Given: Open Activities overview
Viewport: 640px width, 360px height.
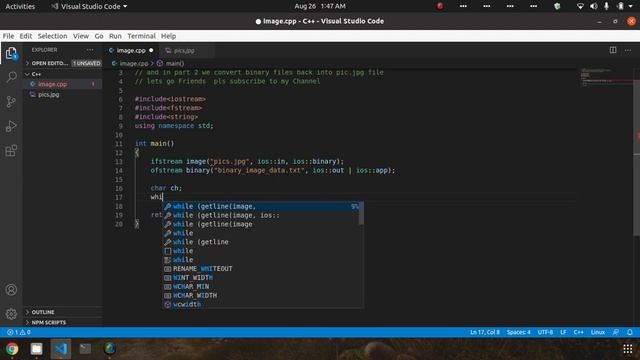Looking at the screenshot, I should coord(20,7).
